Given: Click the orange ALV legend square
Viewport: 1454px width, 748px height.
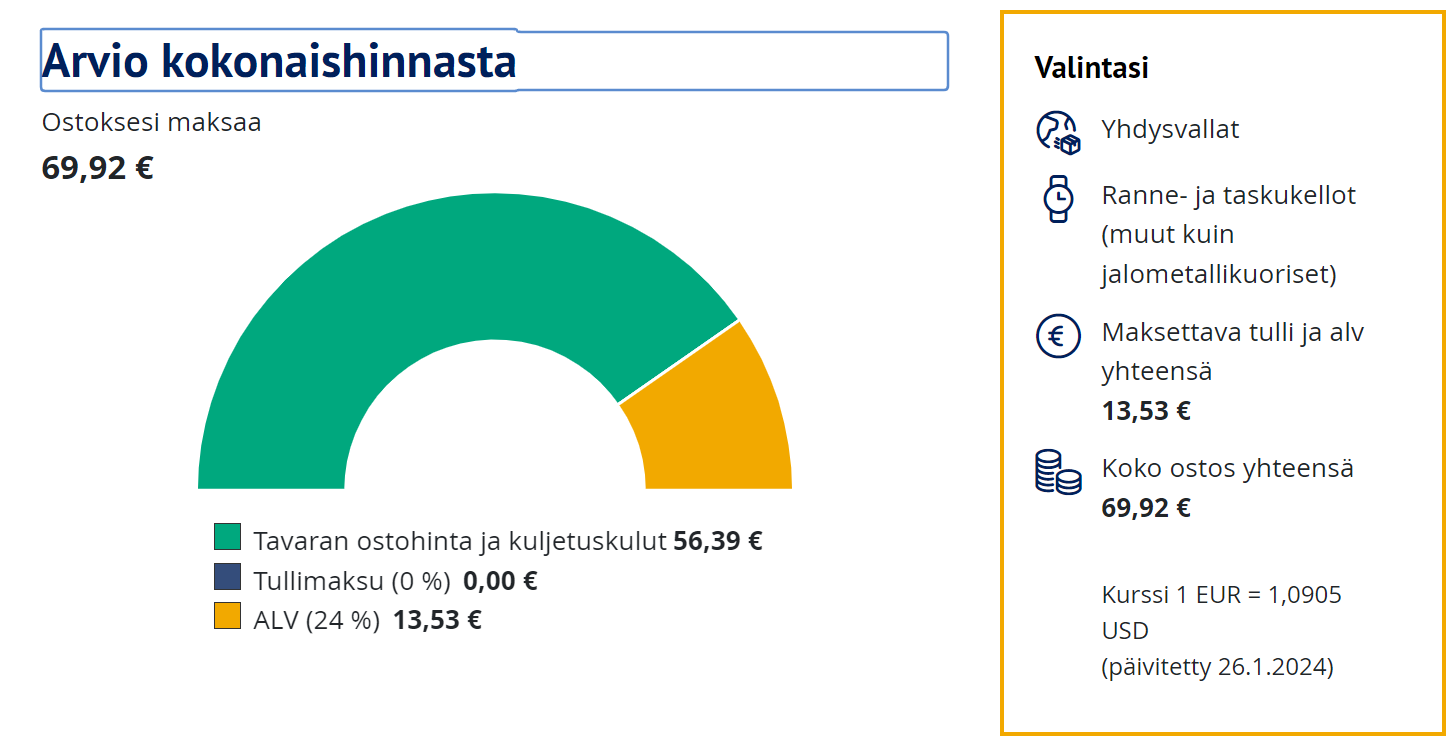Looking at the screenshot, I should click(228, 616).
